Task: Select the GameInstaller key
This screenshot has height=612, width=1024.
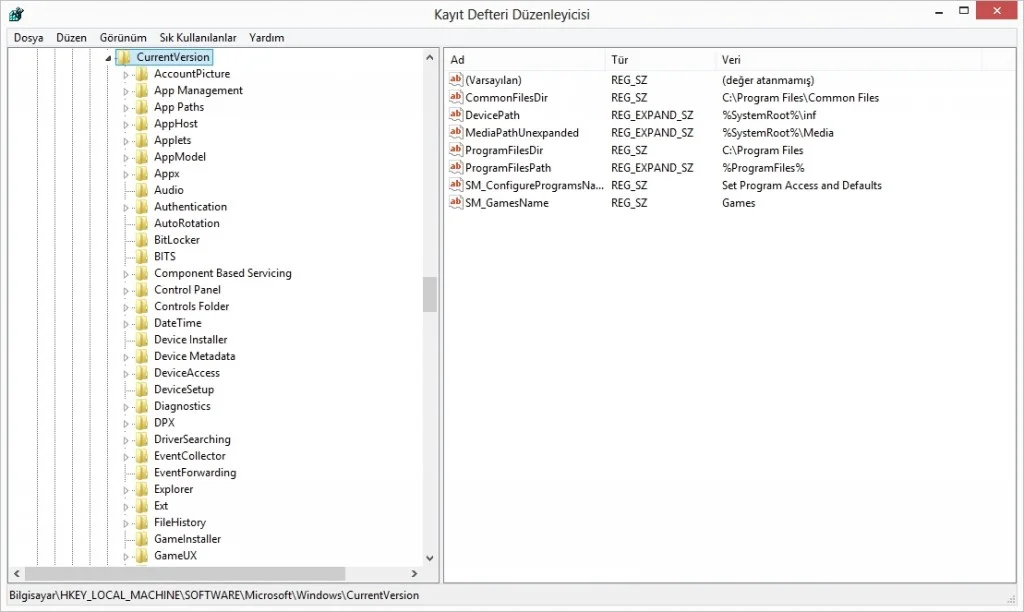Action: click(187, 539)
